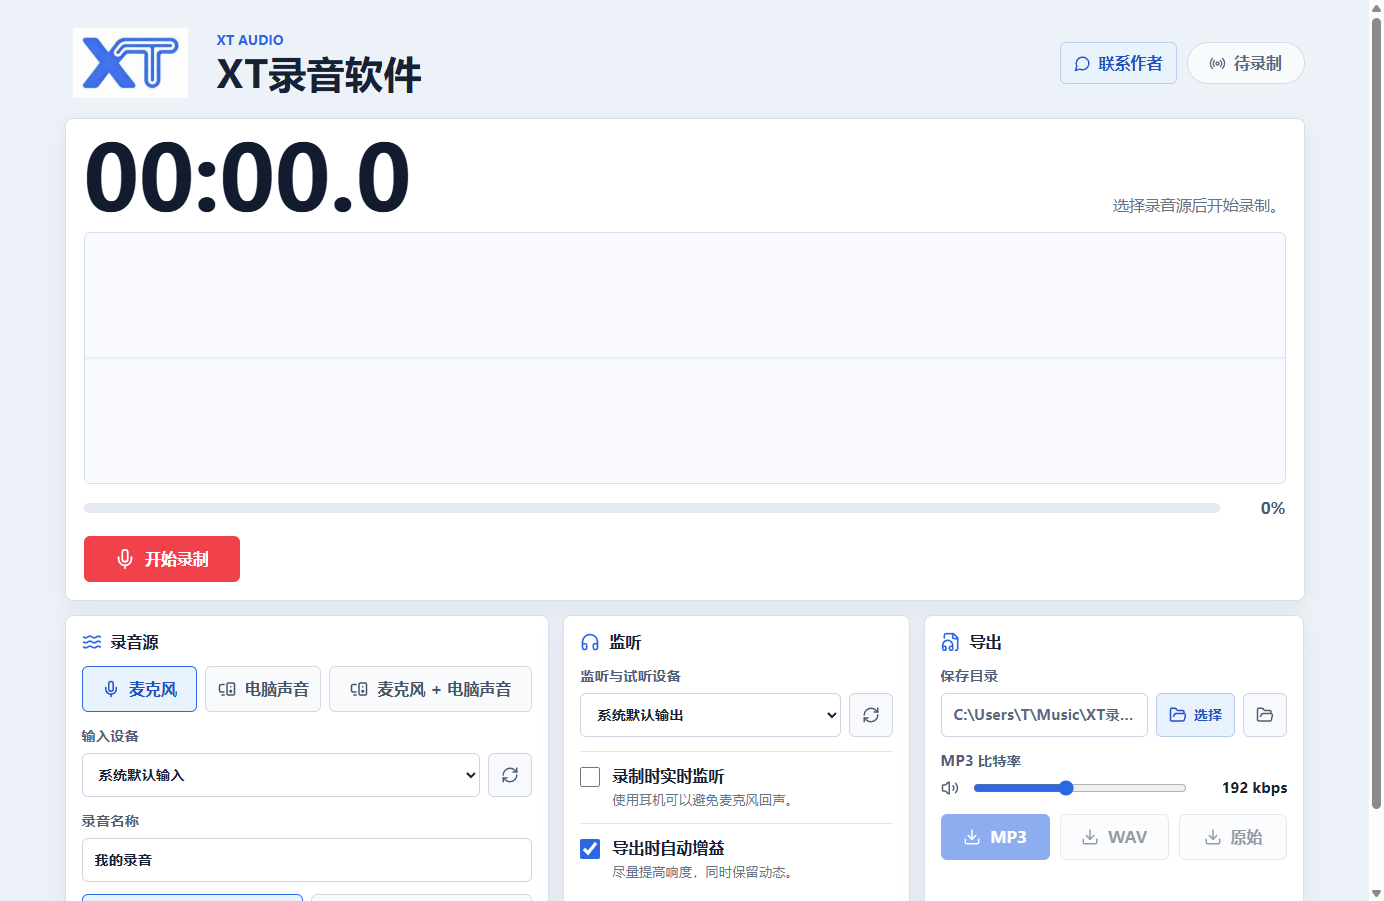Viewport: 1384px width, 901px height.
Task: Export recording as WAV
Action: (1114, 837)
